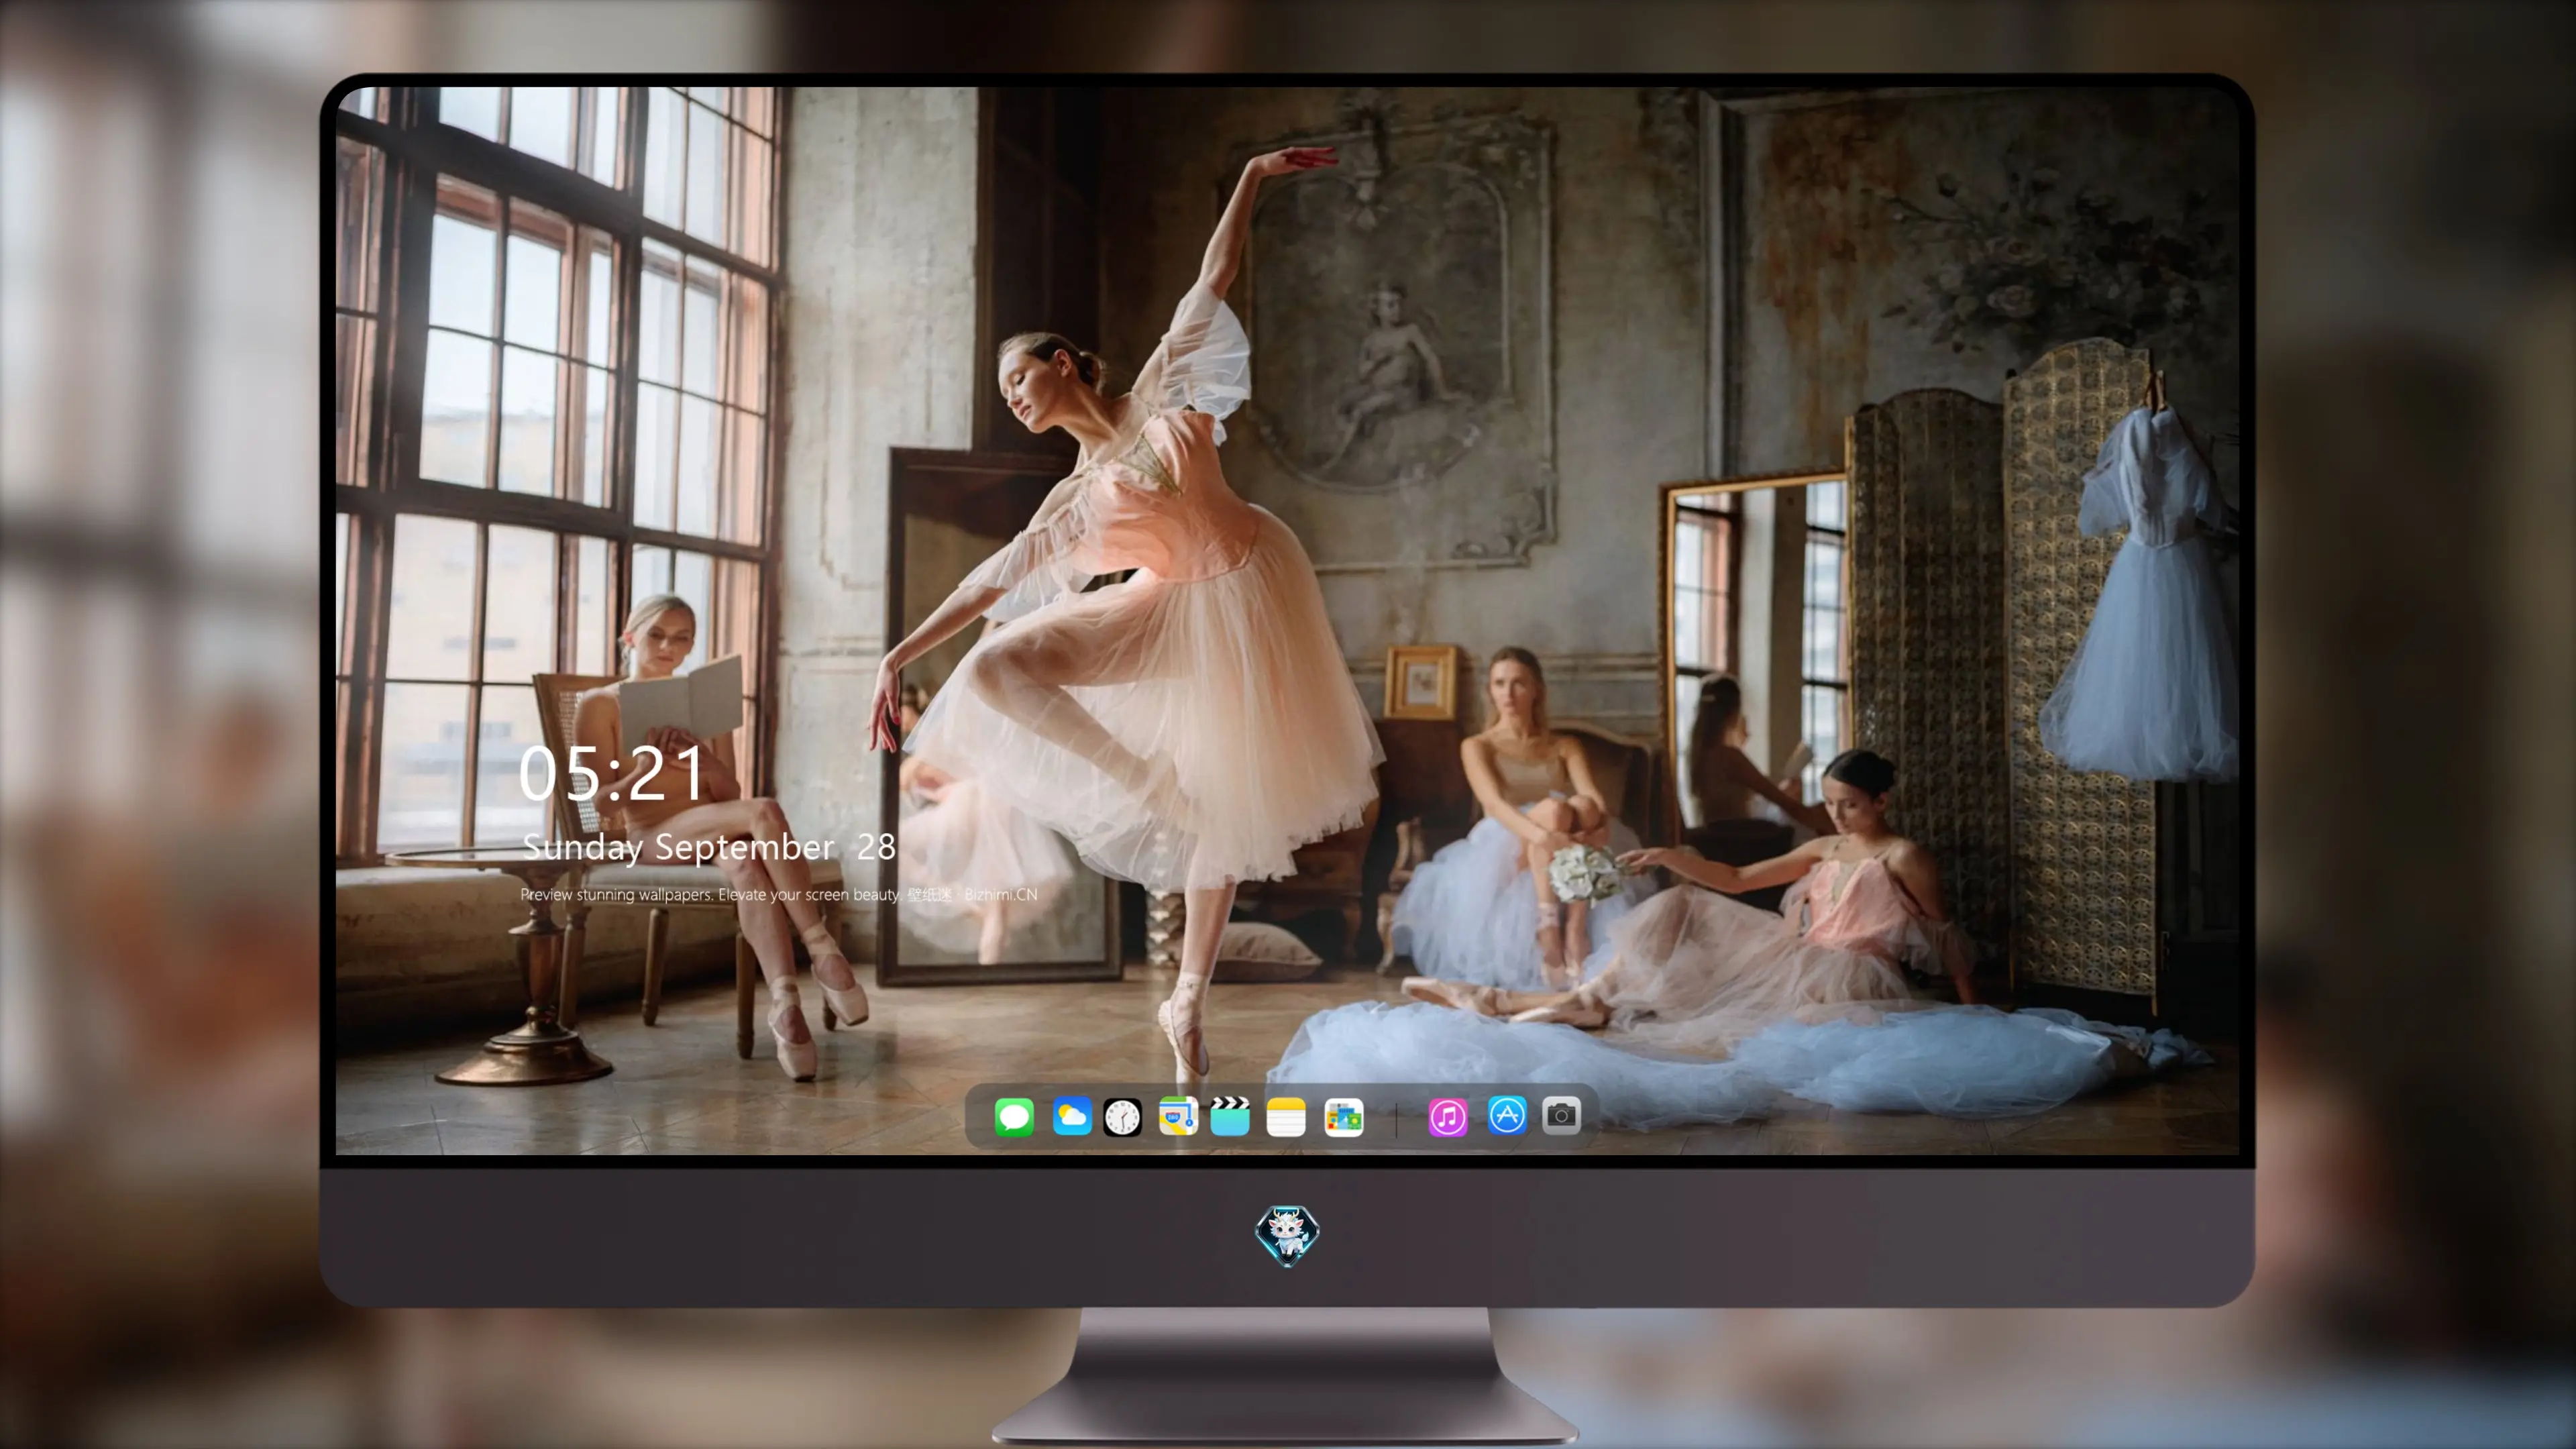Launch iTunes music app from dock

pos(1447,1117)
